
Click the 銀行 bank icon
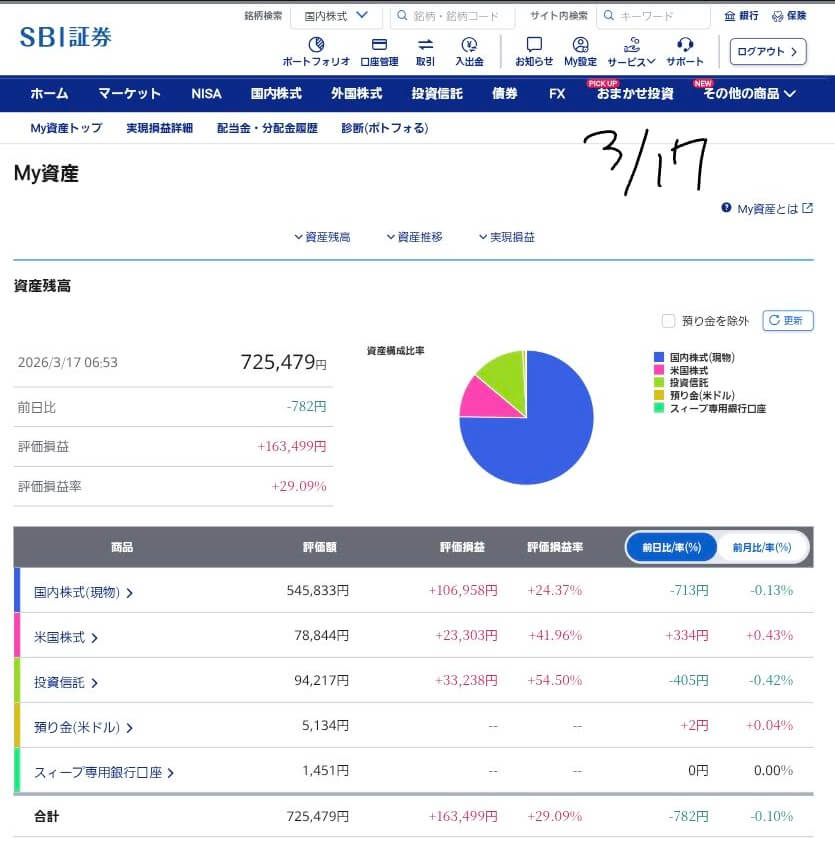[730, 16]
